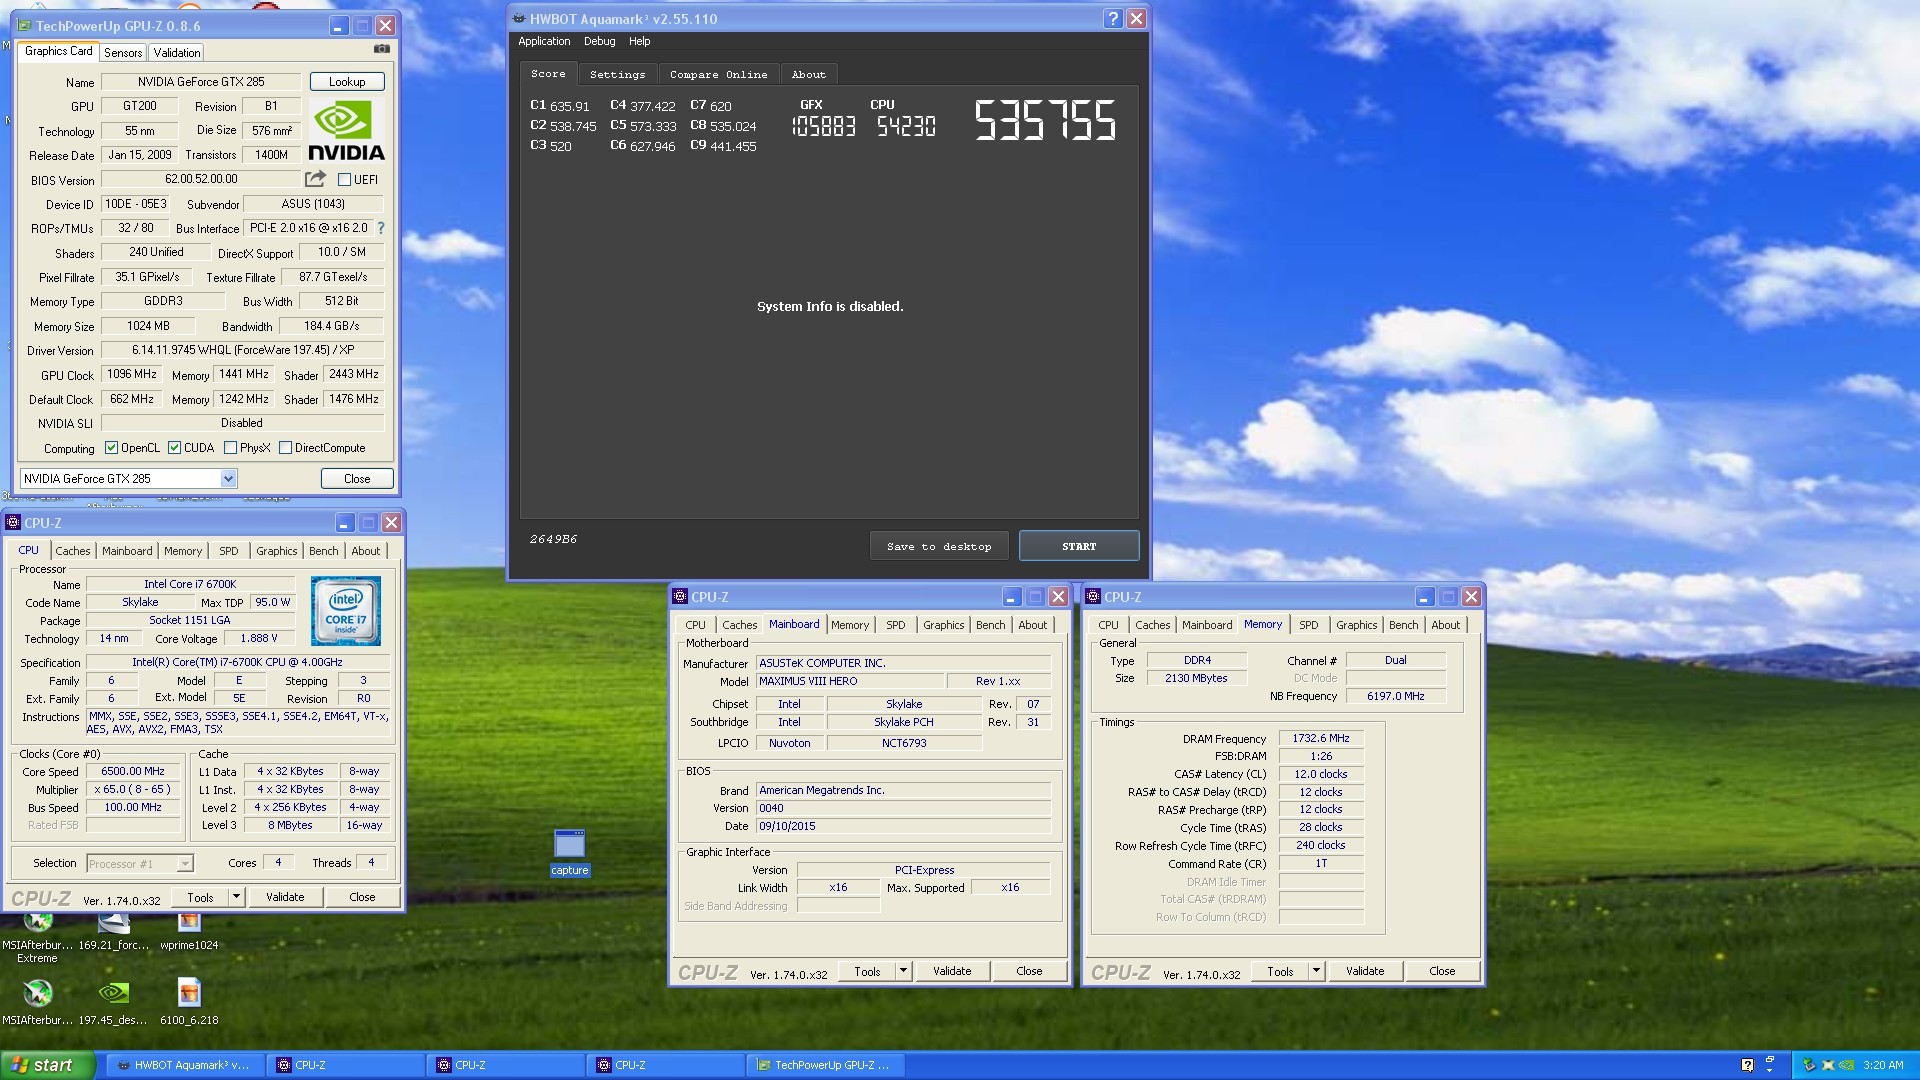Click the START button in Aquamark
The image size is (1920, 1080).
tap(1079, 546)
